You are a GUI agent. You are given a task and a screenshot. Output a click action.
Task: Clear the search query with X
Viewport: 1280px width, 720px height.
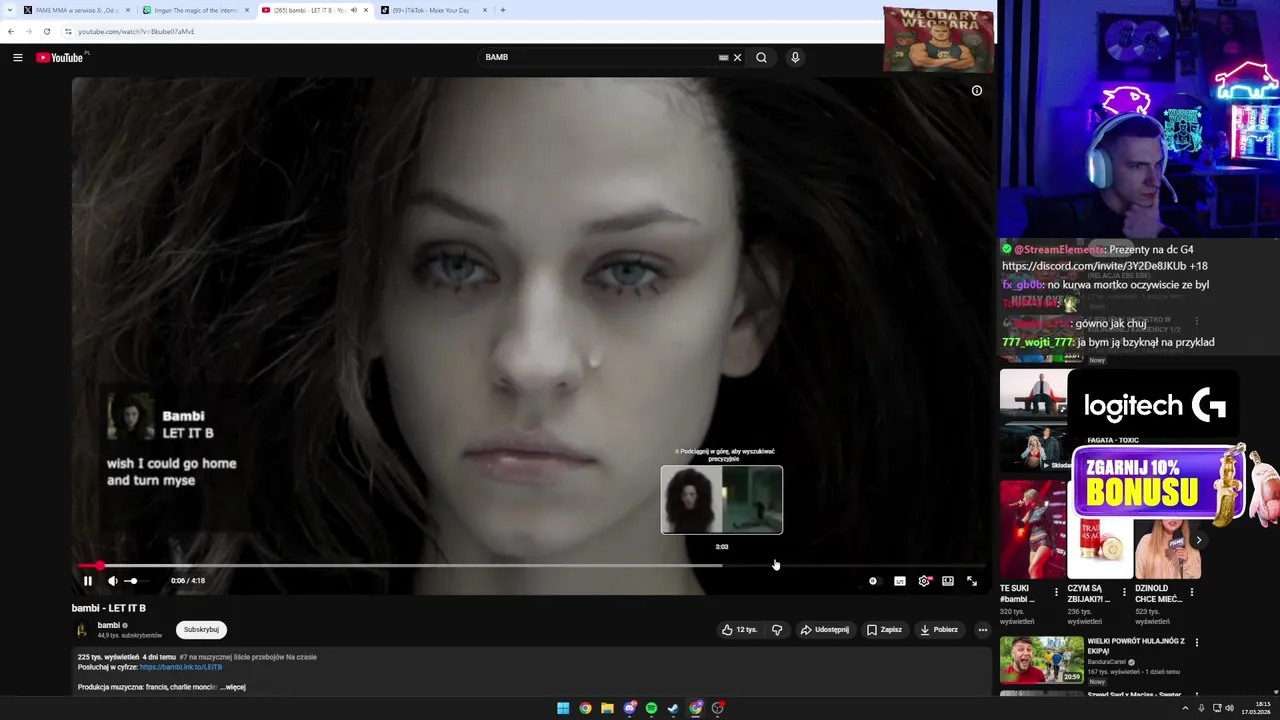[x=738, y=58]
